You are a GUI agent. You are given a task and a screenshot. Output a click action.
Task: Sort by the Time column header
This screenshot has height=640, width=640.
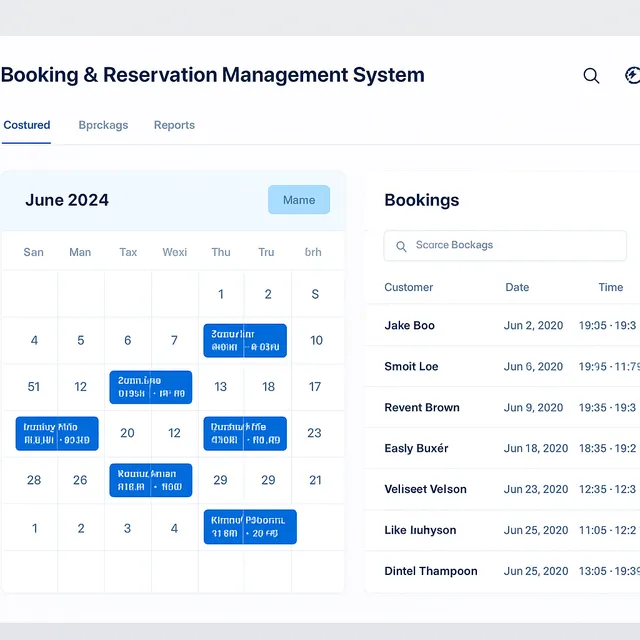(611, 287)
